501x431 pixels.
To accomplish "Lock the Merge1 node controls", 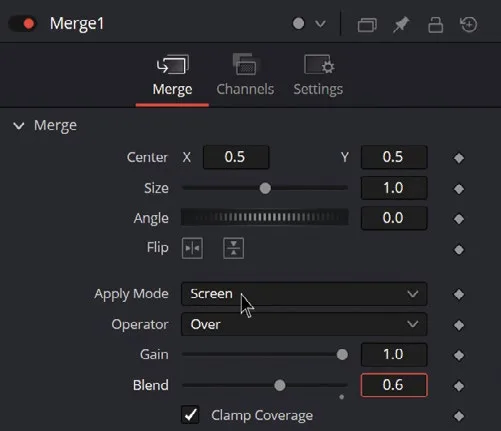I will [435, 25].
